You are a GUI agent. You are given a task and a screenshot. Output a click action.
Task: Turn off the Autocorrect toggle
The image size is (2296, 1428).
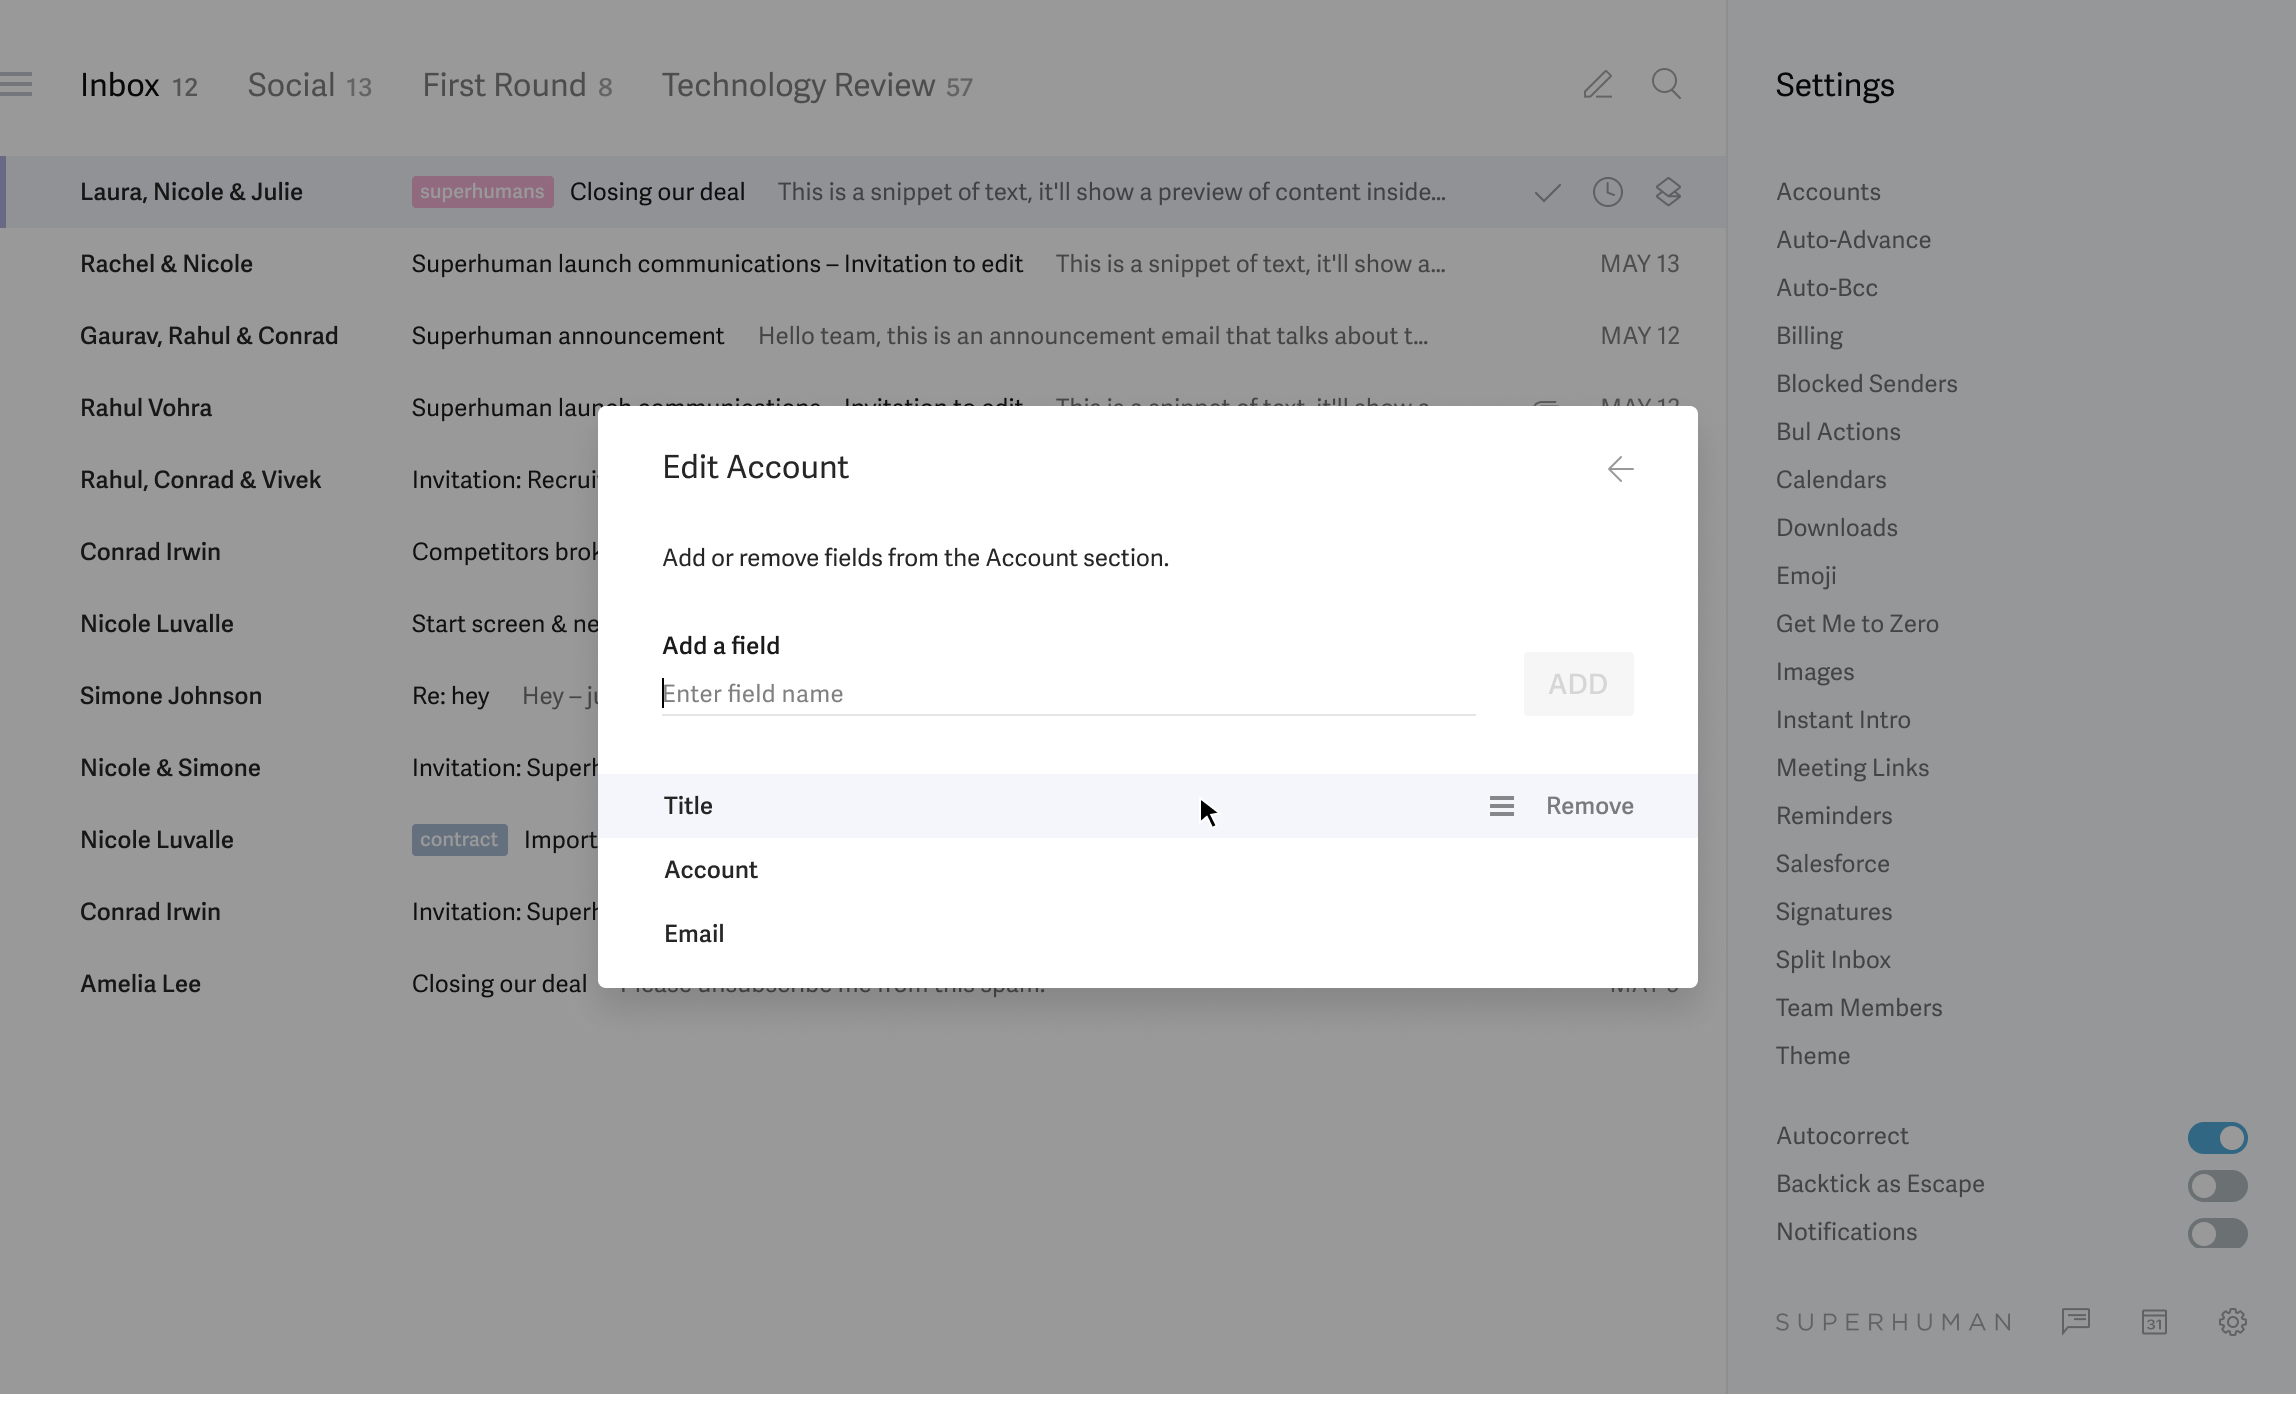[2217, 1137]
